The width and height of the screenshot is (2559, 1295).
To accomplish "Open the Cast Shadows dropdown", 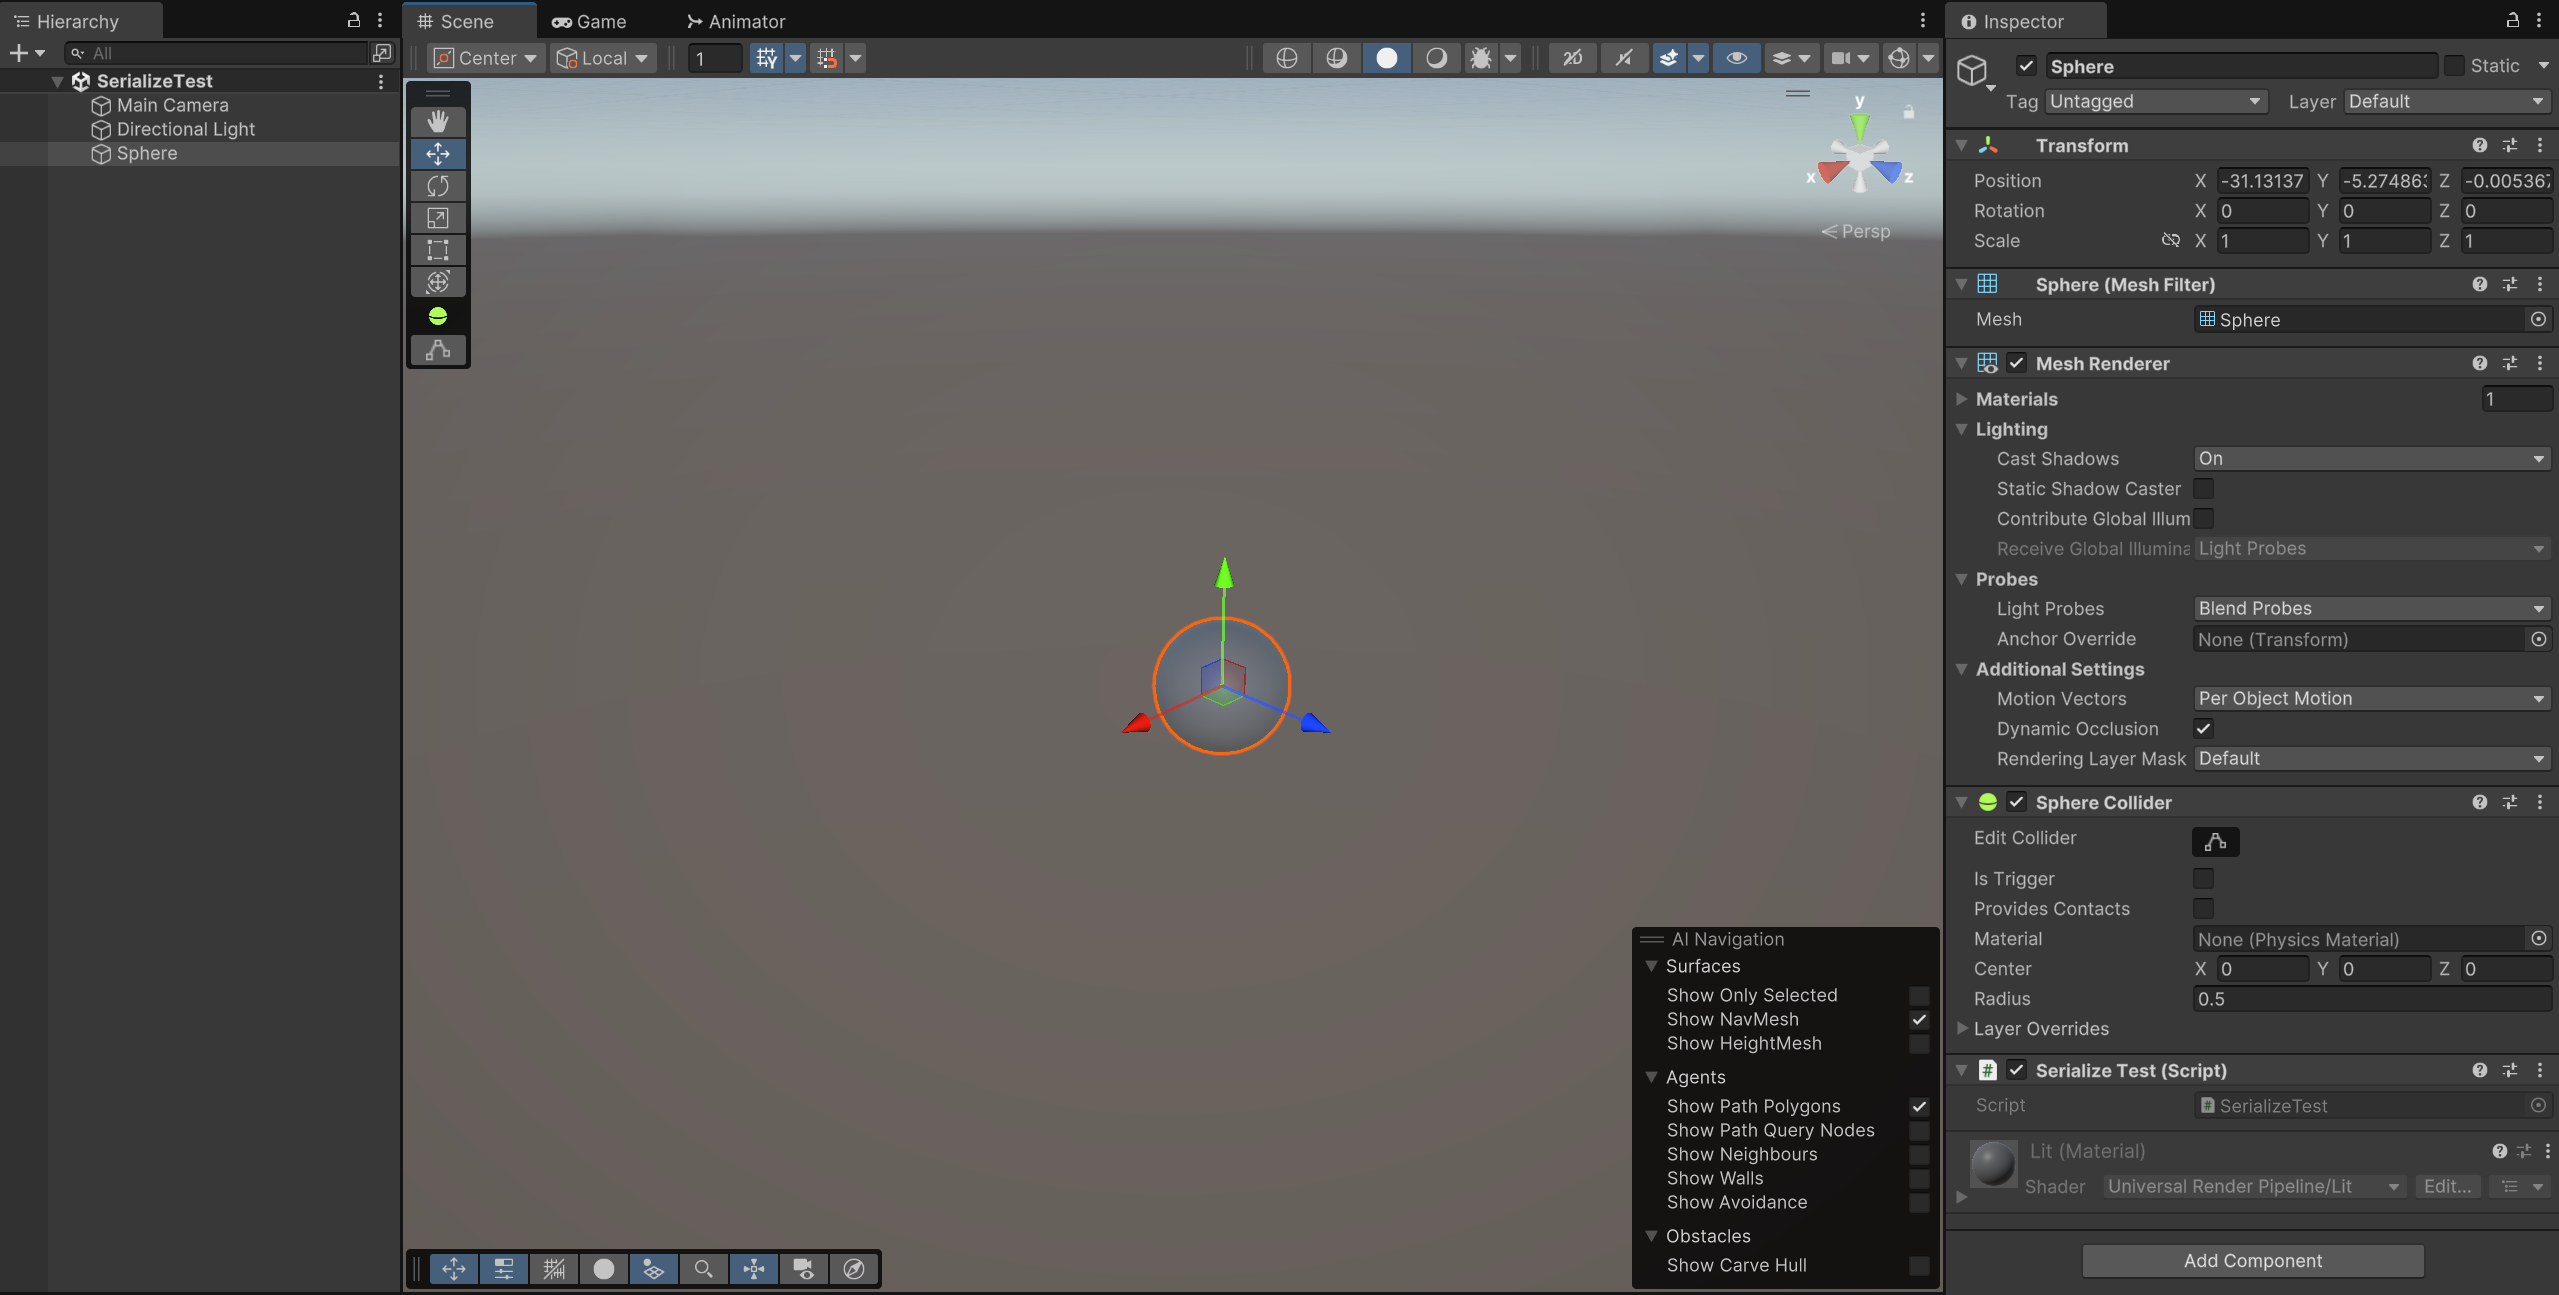I will (x=2369, y=459).
